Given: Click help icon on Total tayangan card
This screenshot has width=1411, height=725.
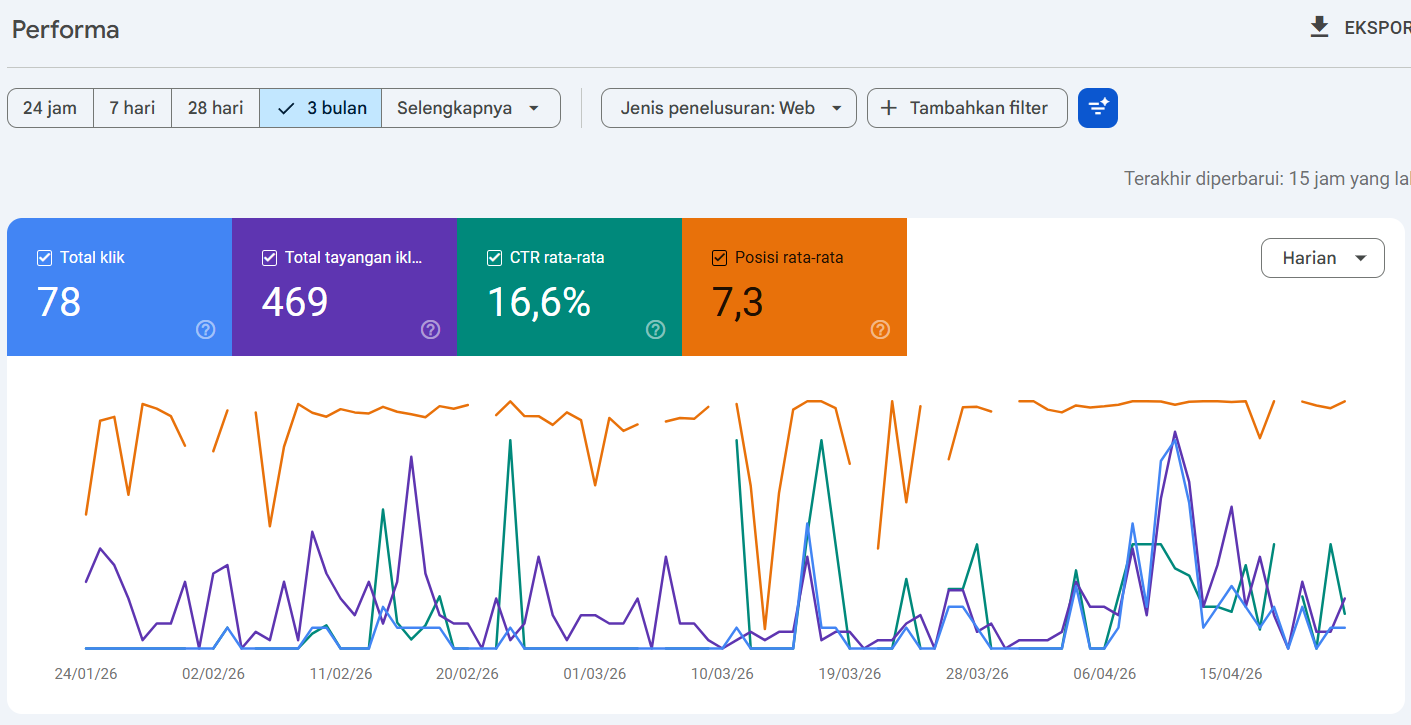Looking at the screenshot, I should click(x=431, y=330).
